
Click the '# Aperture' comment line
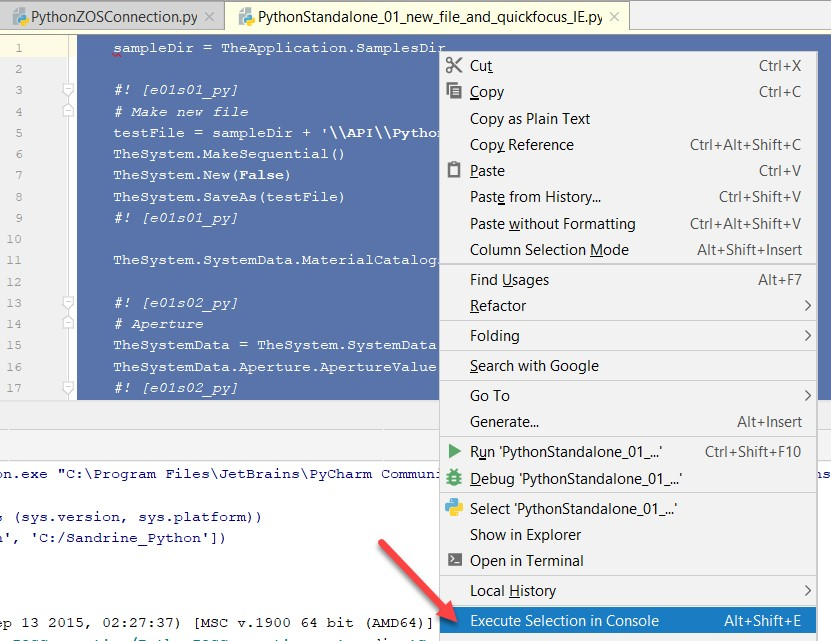(159, 324)
